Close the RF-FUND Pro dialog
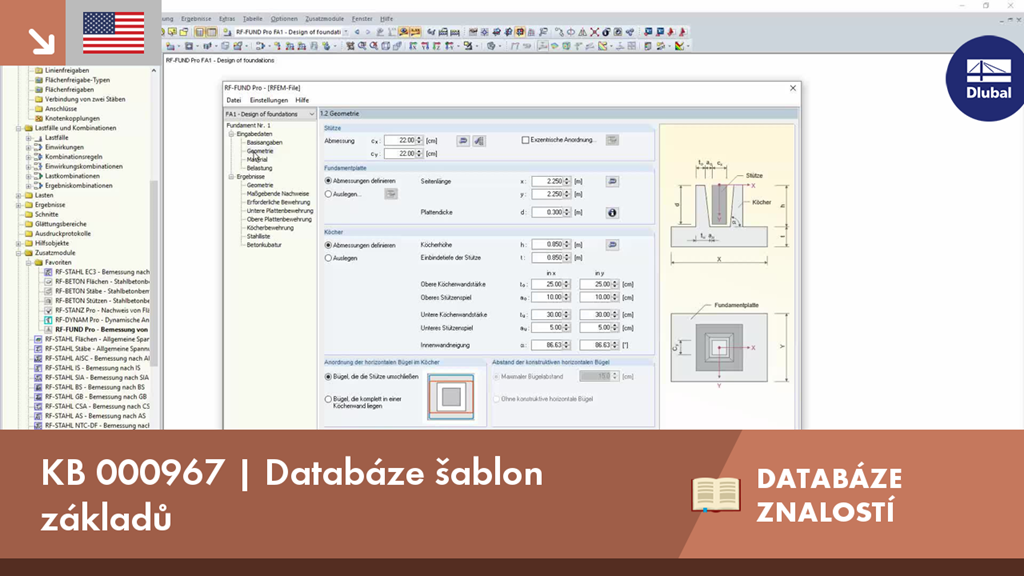 (x=793, y=88)
